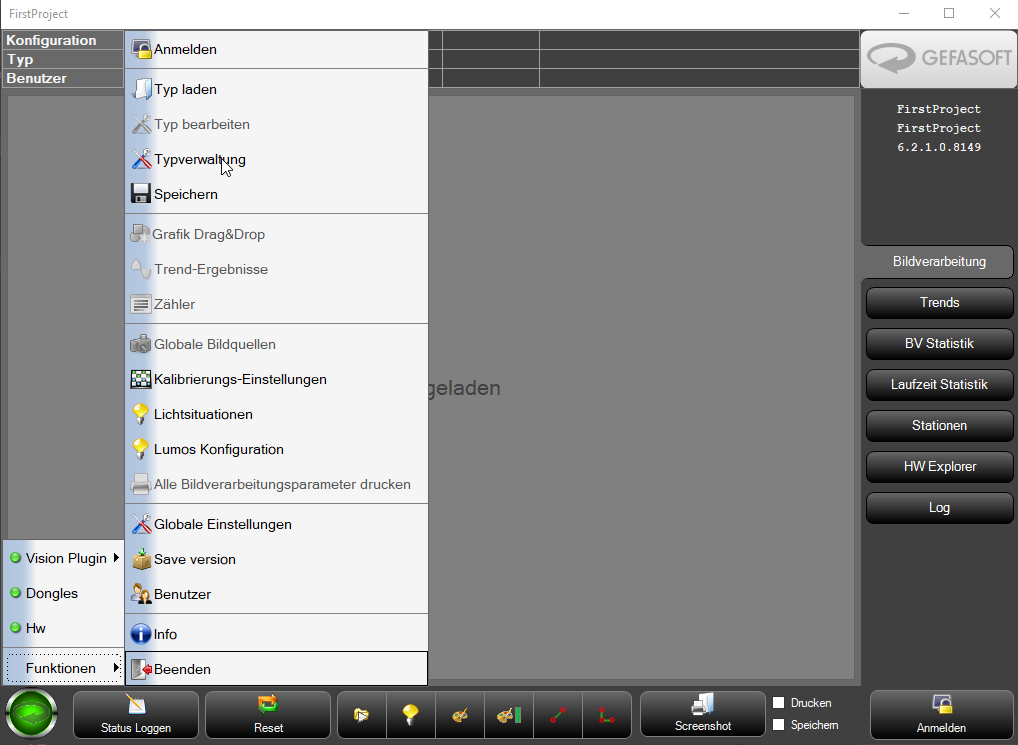Click the blue info icon beside Info
1018x745 pixels.
[x=141, y=634]
